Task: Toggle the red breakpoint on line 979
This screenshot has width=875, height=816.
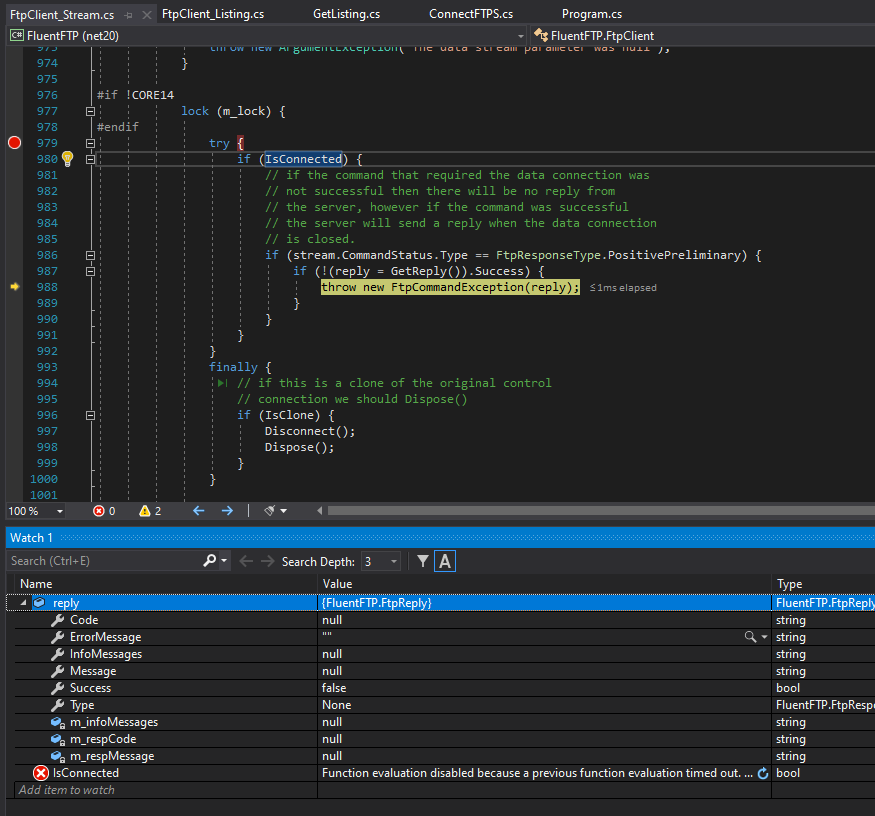Action: tap(14, 143)
